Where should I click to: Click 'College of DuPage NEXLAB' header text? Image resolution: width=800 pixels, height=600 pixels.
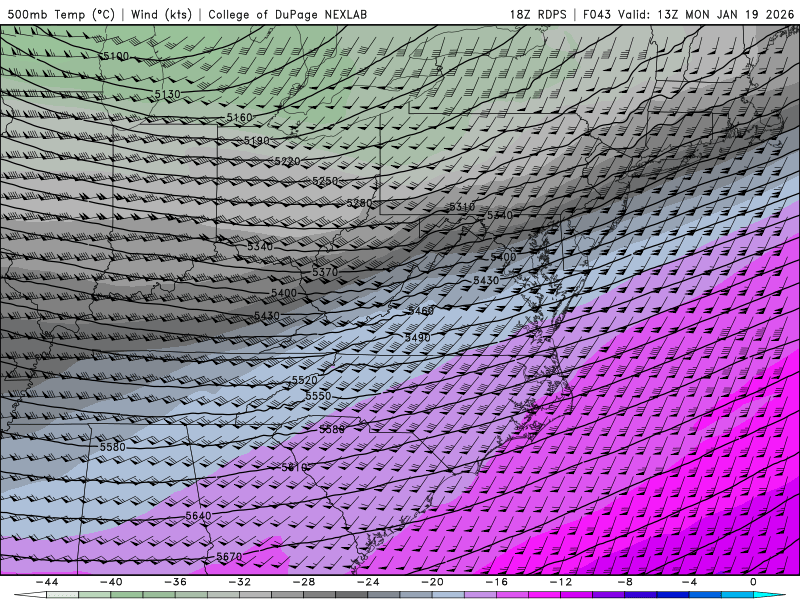(x=287, y=14)
